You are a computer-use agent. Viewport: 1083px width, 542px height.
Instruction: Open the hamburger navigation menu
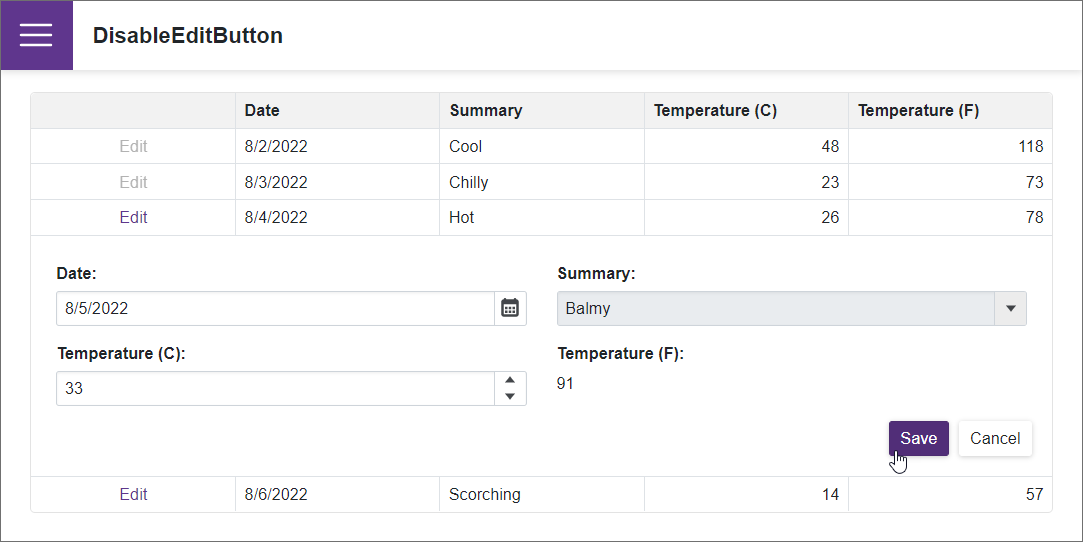(x=36, y=35)
